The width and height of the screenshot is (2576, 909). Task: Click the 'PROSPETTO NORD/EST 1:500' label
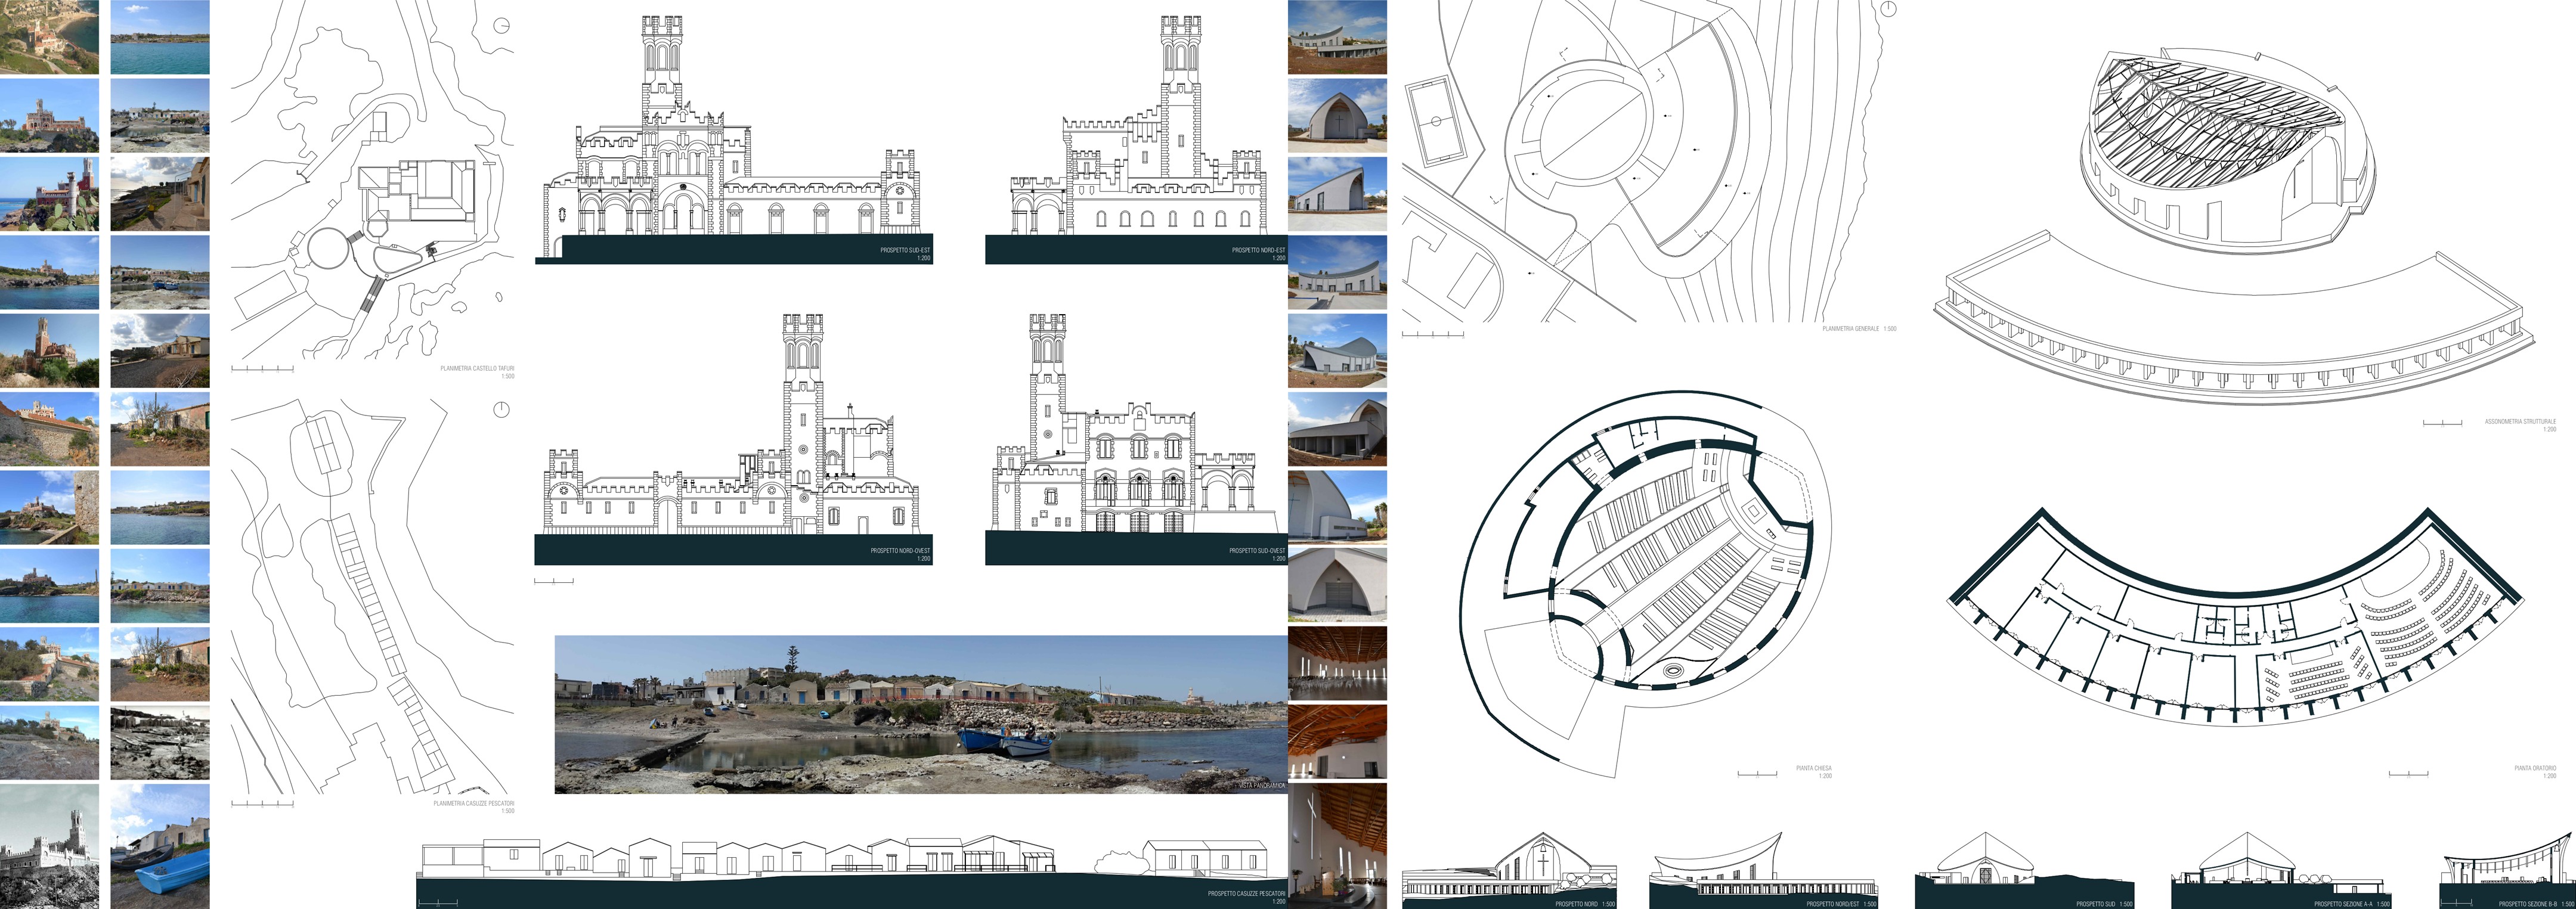(1841, 904)
